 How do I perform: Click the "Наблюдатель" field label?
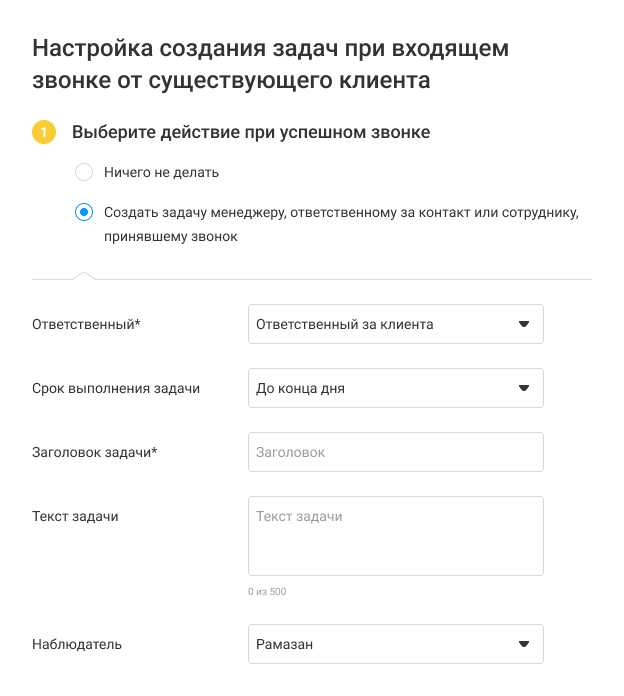click(x=77, y=644)
